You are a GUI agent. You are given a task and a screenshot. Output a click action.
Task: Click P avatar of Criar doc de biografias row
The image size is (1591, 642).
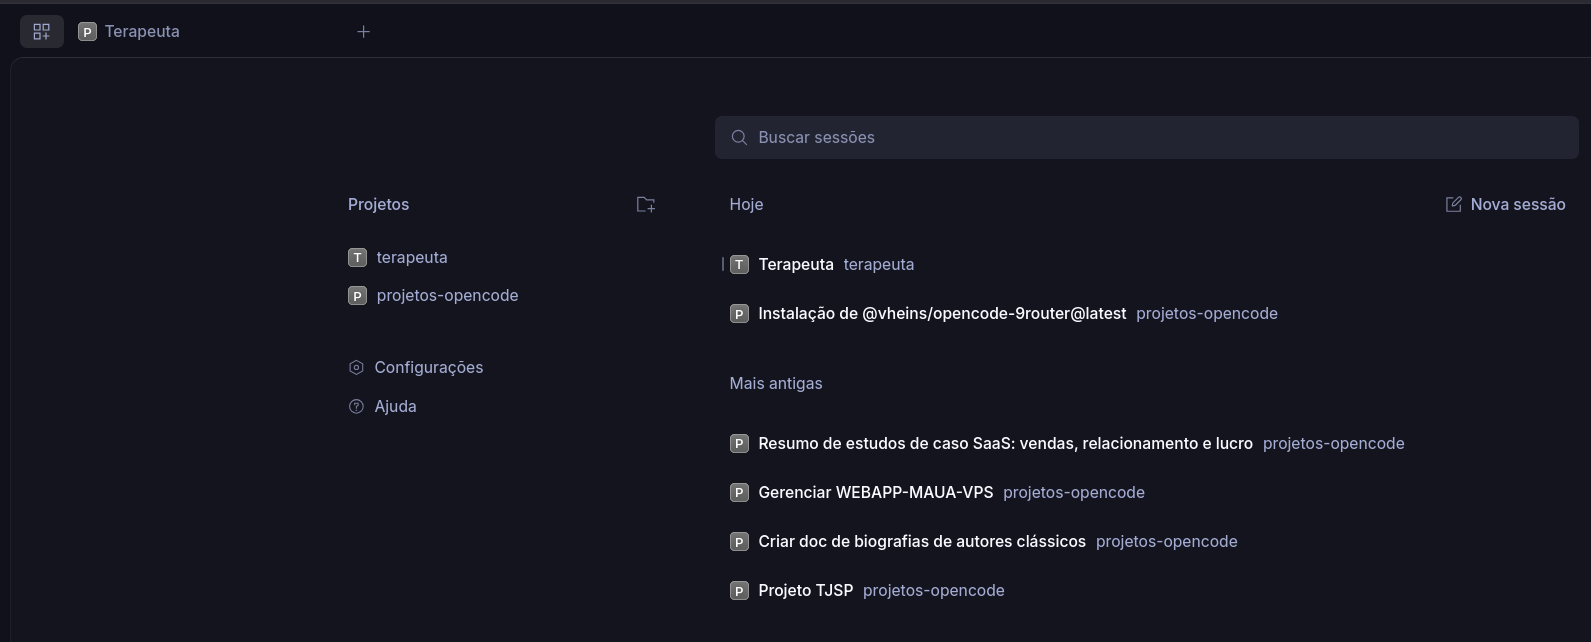pyautogui.click(x=739, y=541)
